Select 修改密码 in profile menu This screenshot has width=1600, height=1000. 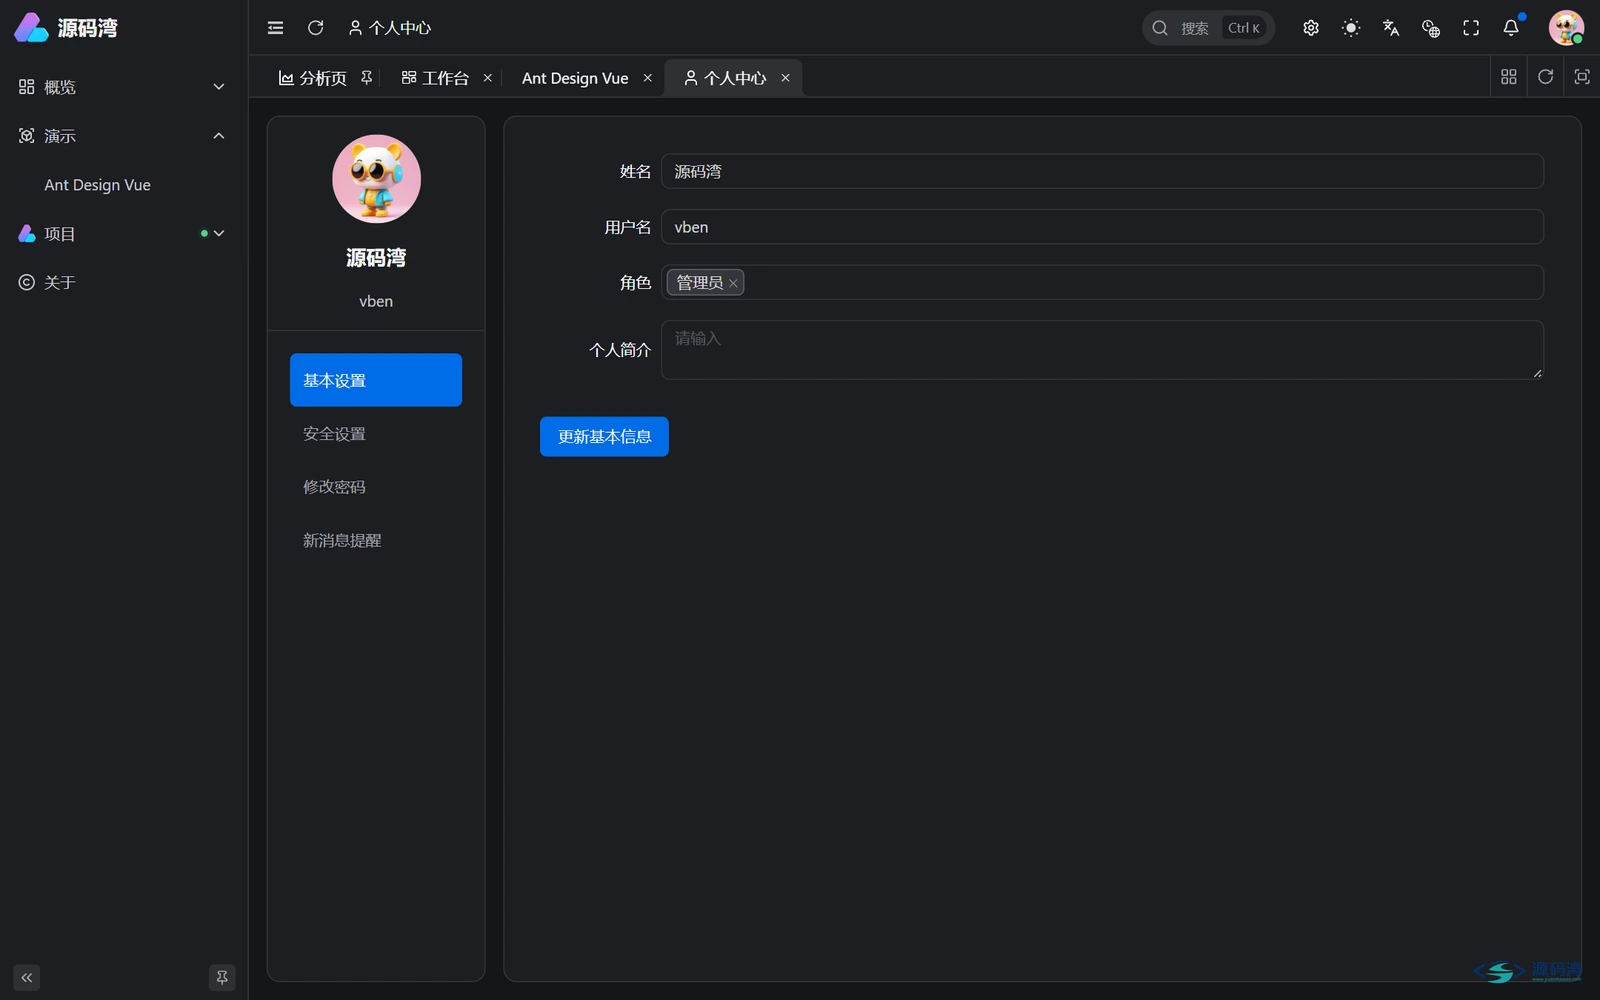point(376,487)
